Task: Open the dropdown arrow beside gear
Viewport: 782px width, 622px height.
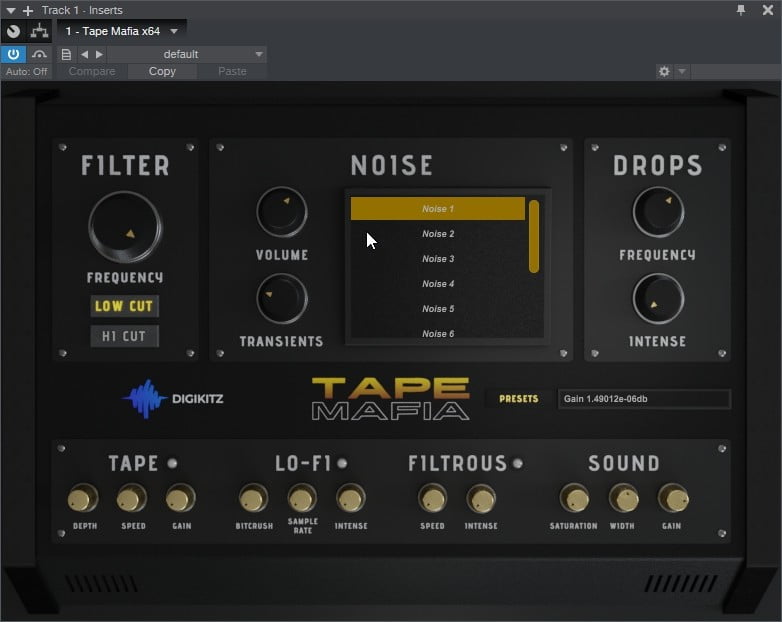Action: pyautogui.click(x=682, y=71)
